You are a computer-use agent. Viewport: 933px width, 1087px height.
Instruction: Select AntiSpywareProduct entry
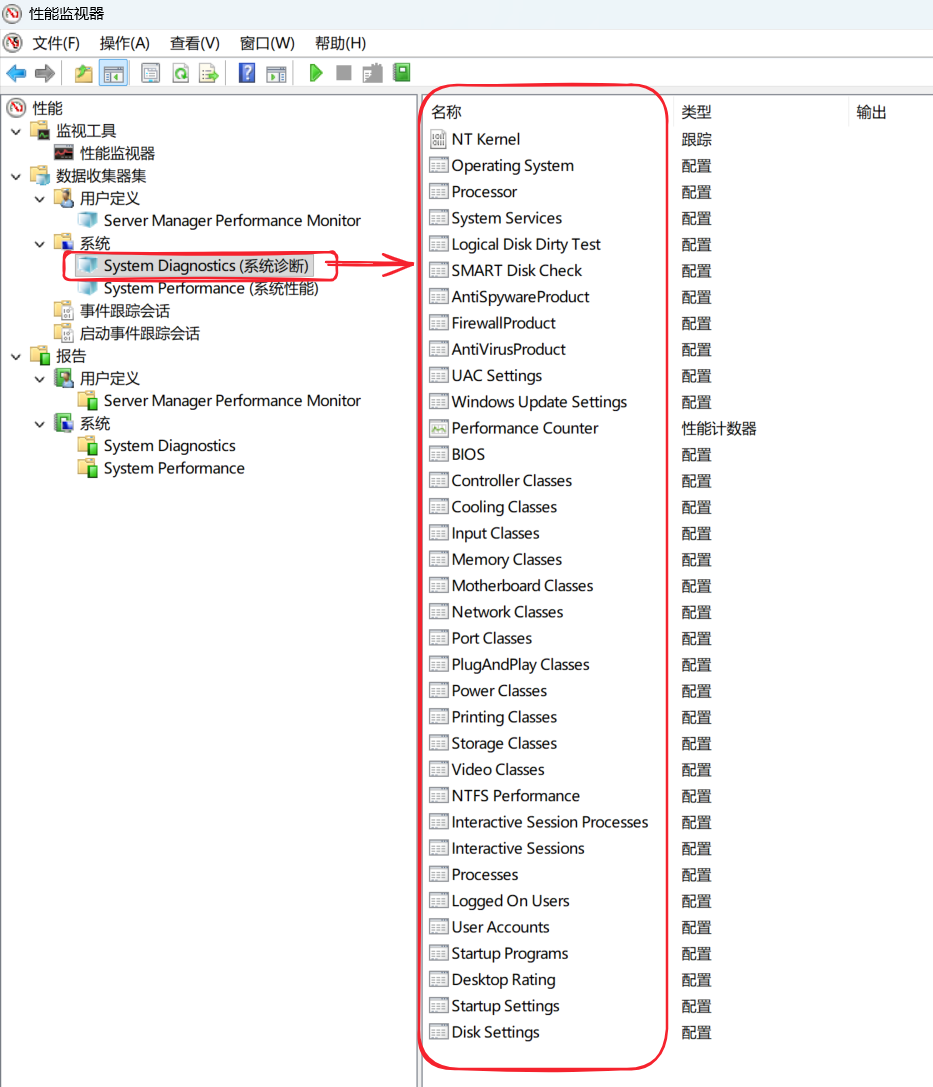520,297
